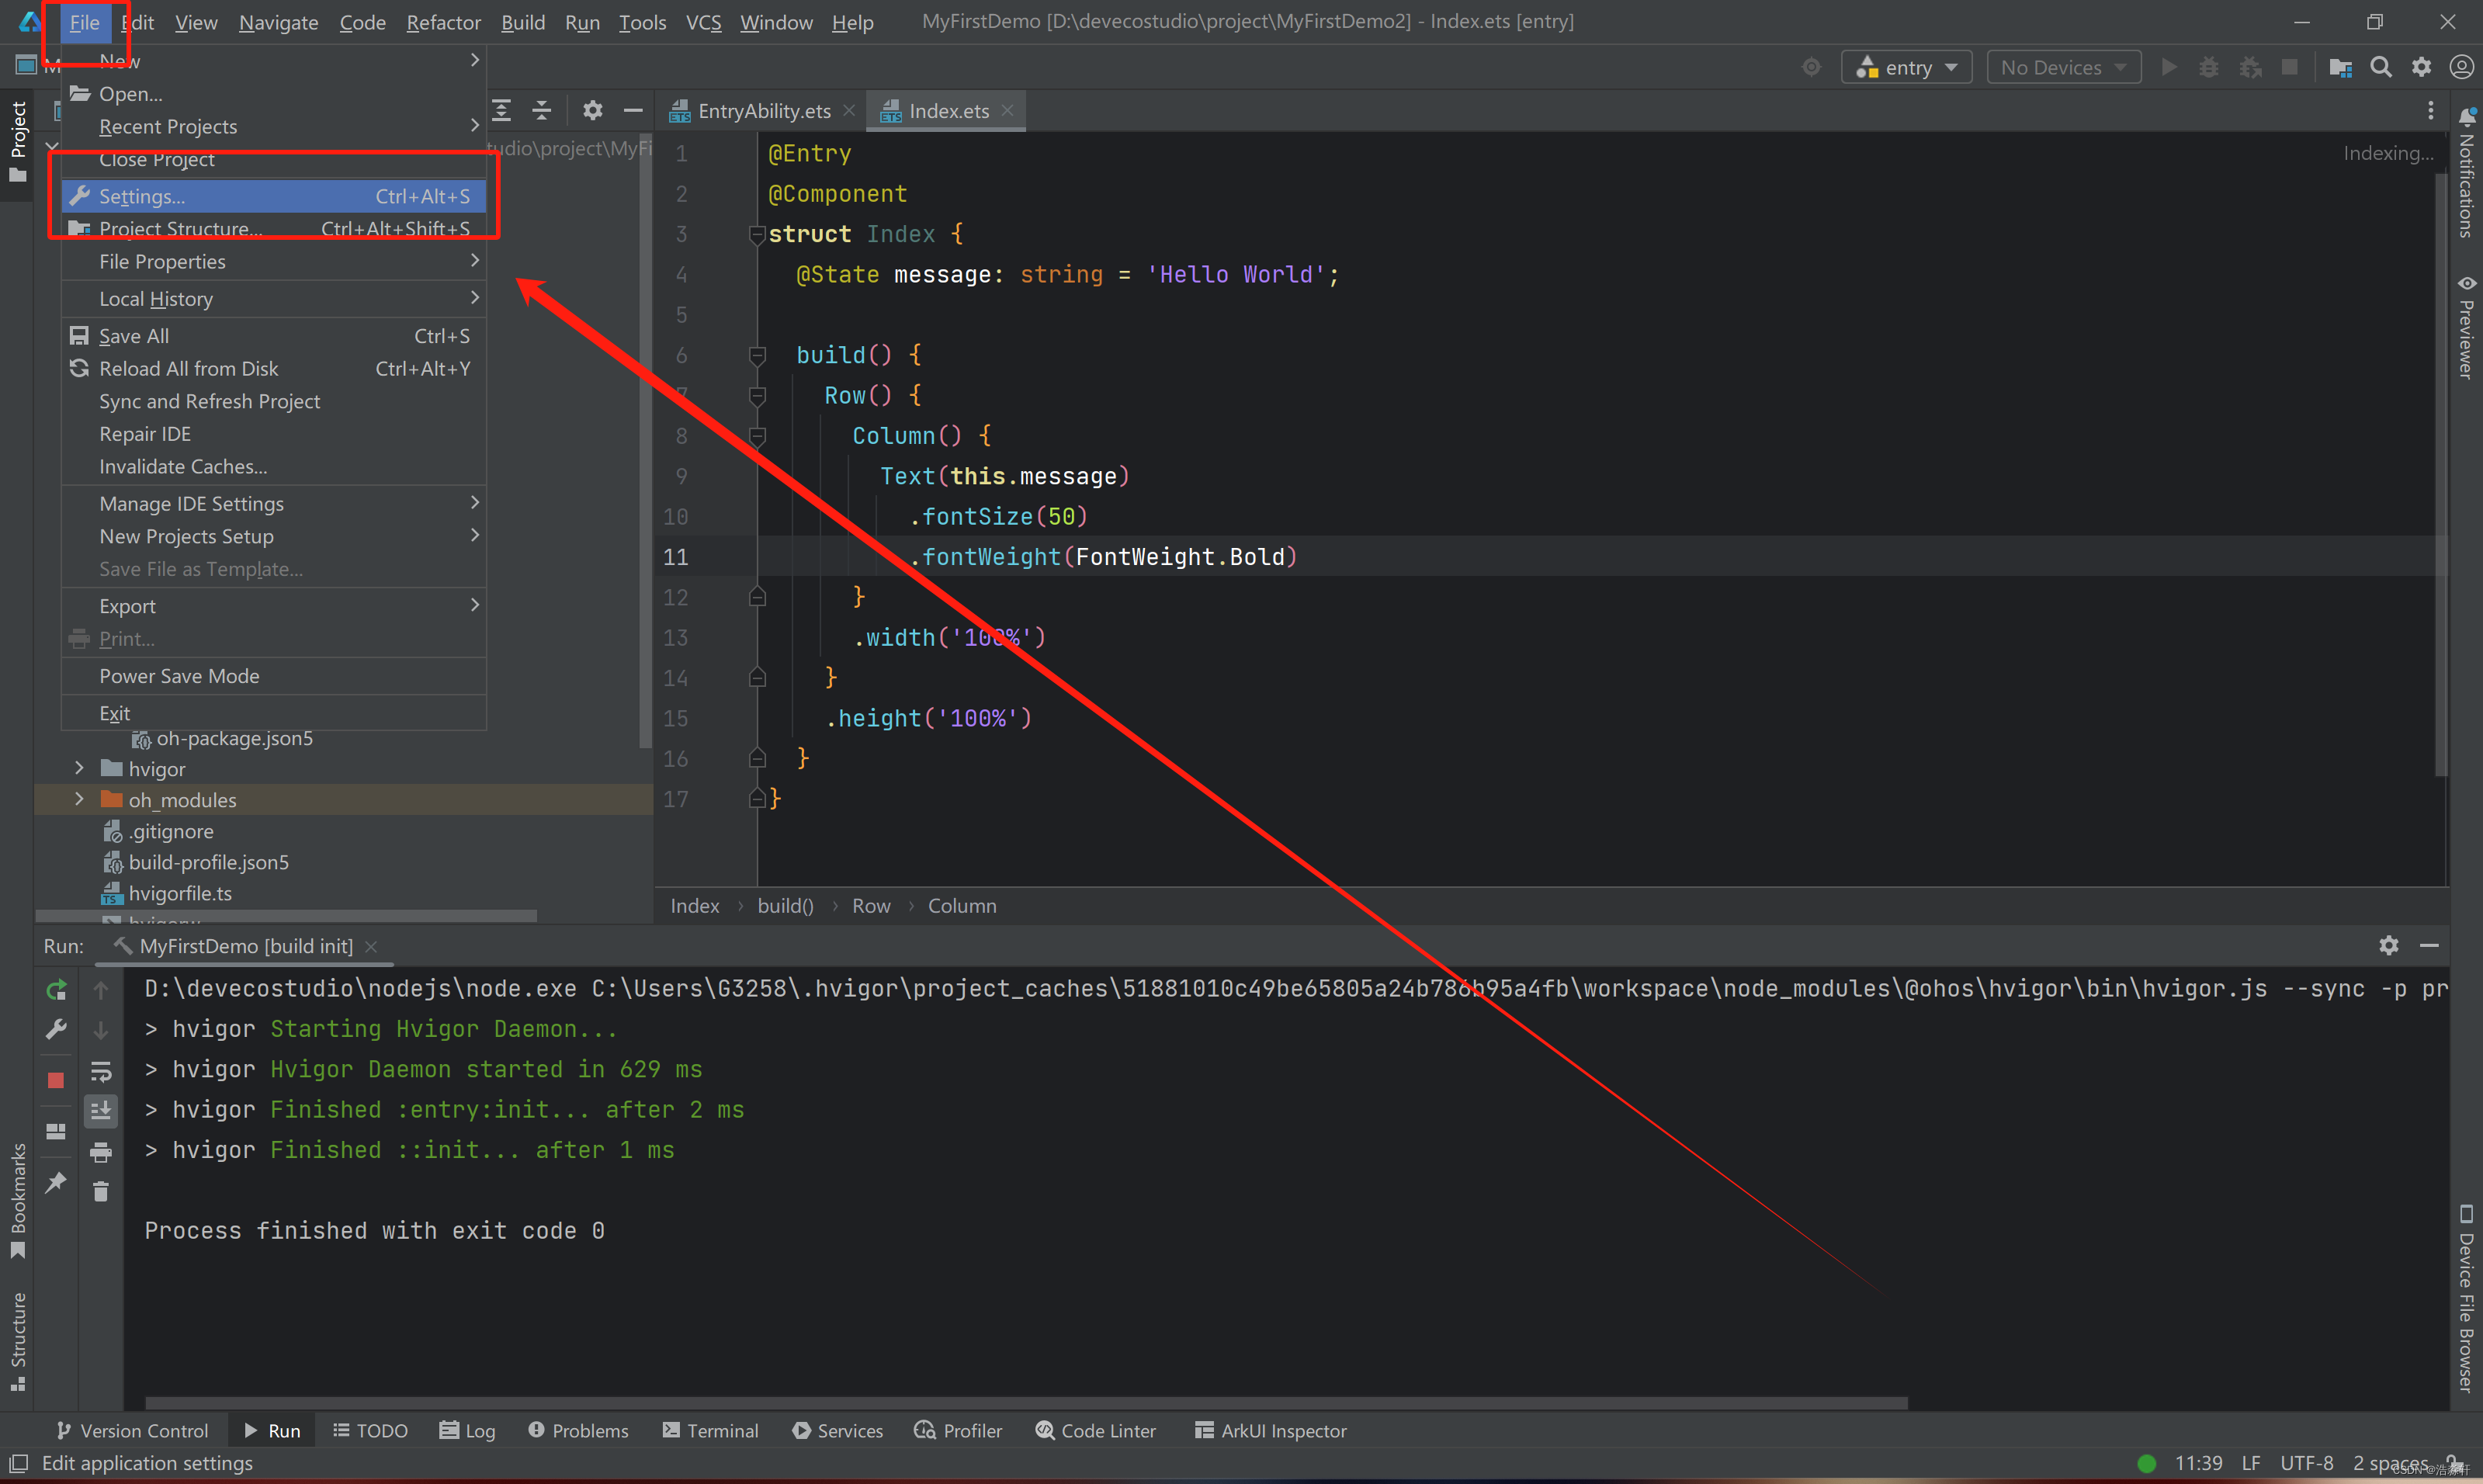Click the Run app play icon
2483x1484 pixels.
pyautogui.click(x=2169, y=67)
